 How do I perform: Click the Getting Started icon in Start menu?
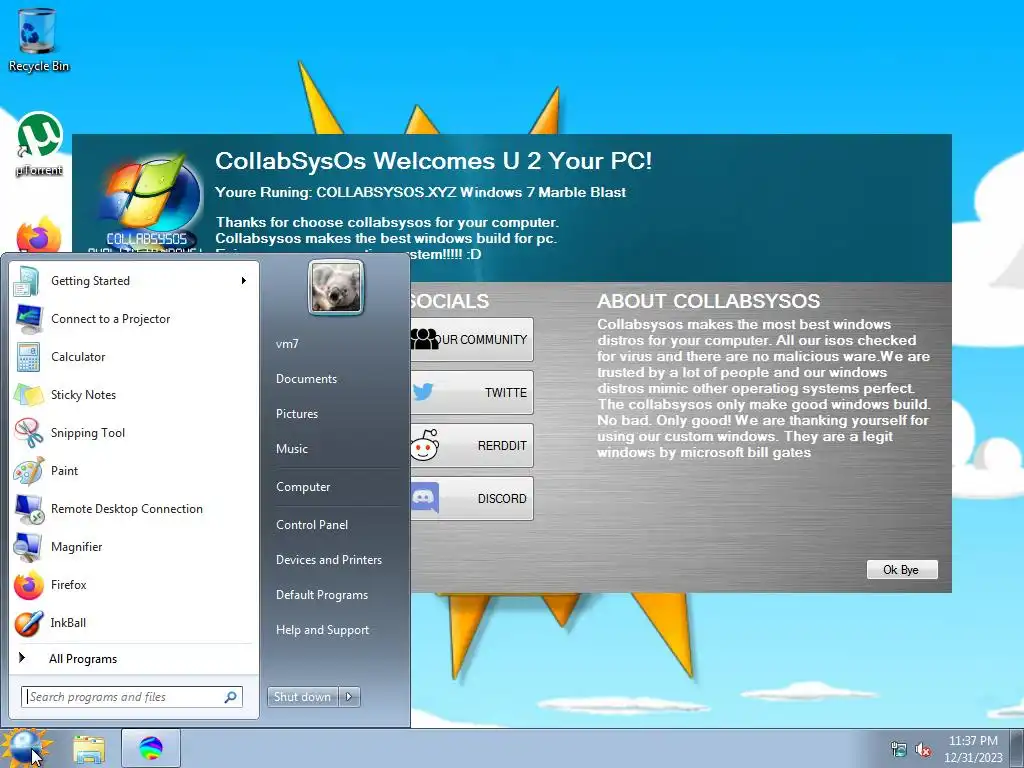pos(27,281)
